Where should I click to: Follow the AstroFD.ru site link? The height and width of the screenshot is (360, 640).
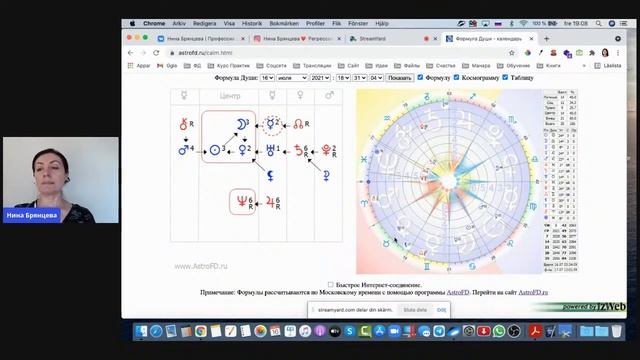pos(533,293)
